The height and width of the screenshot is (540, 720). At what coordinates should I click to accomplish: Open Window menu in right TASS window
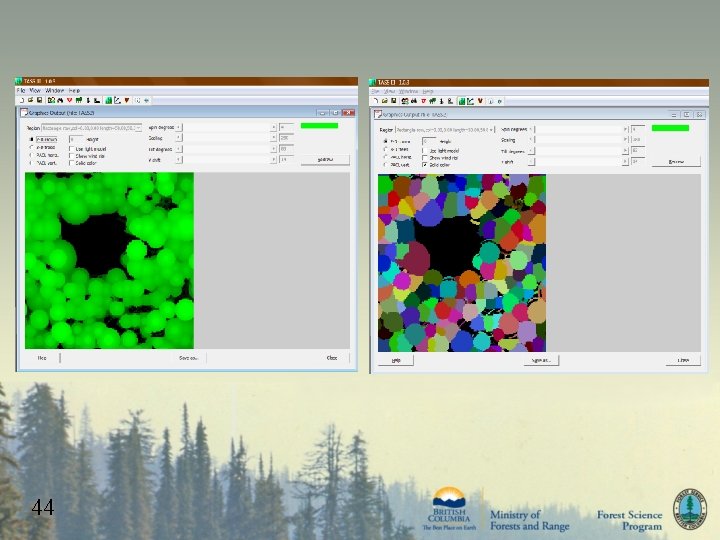[x=408, y=91]
